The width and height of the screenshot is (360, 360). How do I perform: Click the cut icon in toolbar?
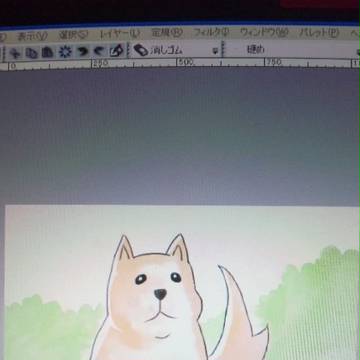coord(15,53)
